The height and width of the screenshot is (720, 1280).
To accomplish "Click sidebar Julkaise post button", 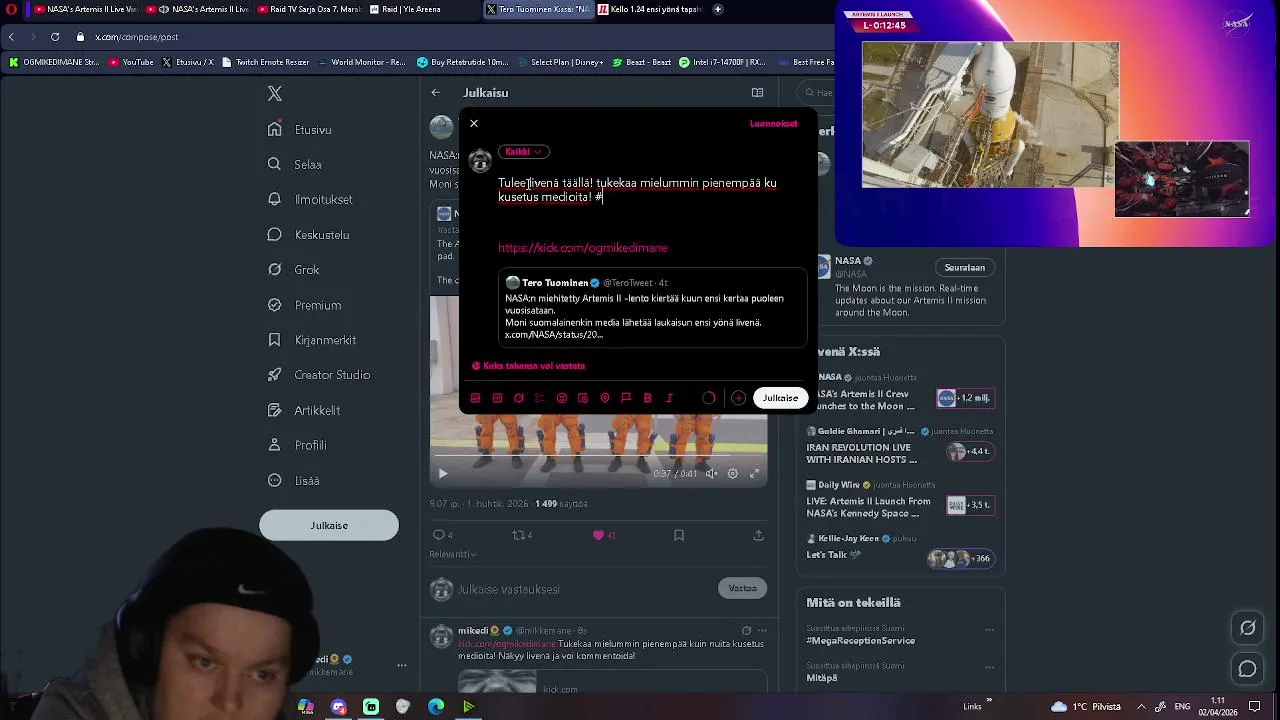I will 329,526.
